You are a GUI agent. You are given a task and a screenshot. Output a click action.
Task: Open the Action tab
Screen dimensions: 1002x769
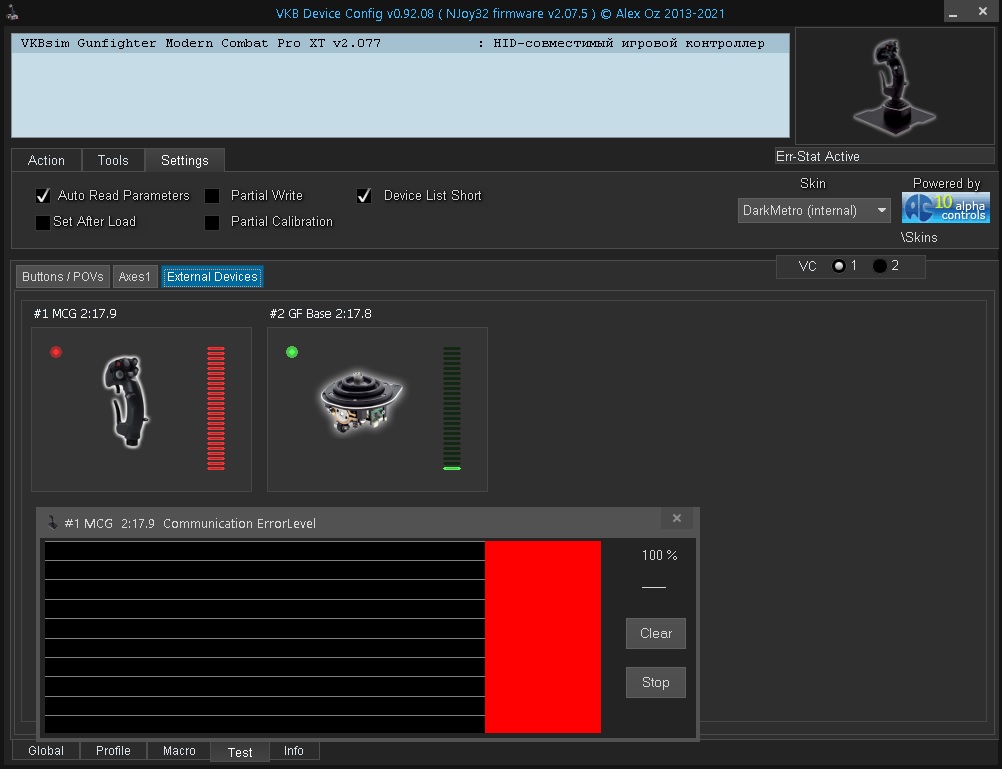(x=46, y=160)
